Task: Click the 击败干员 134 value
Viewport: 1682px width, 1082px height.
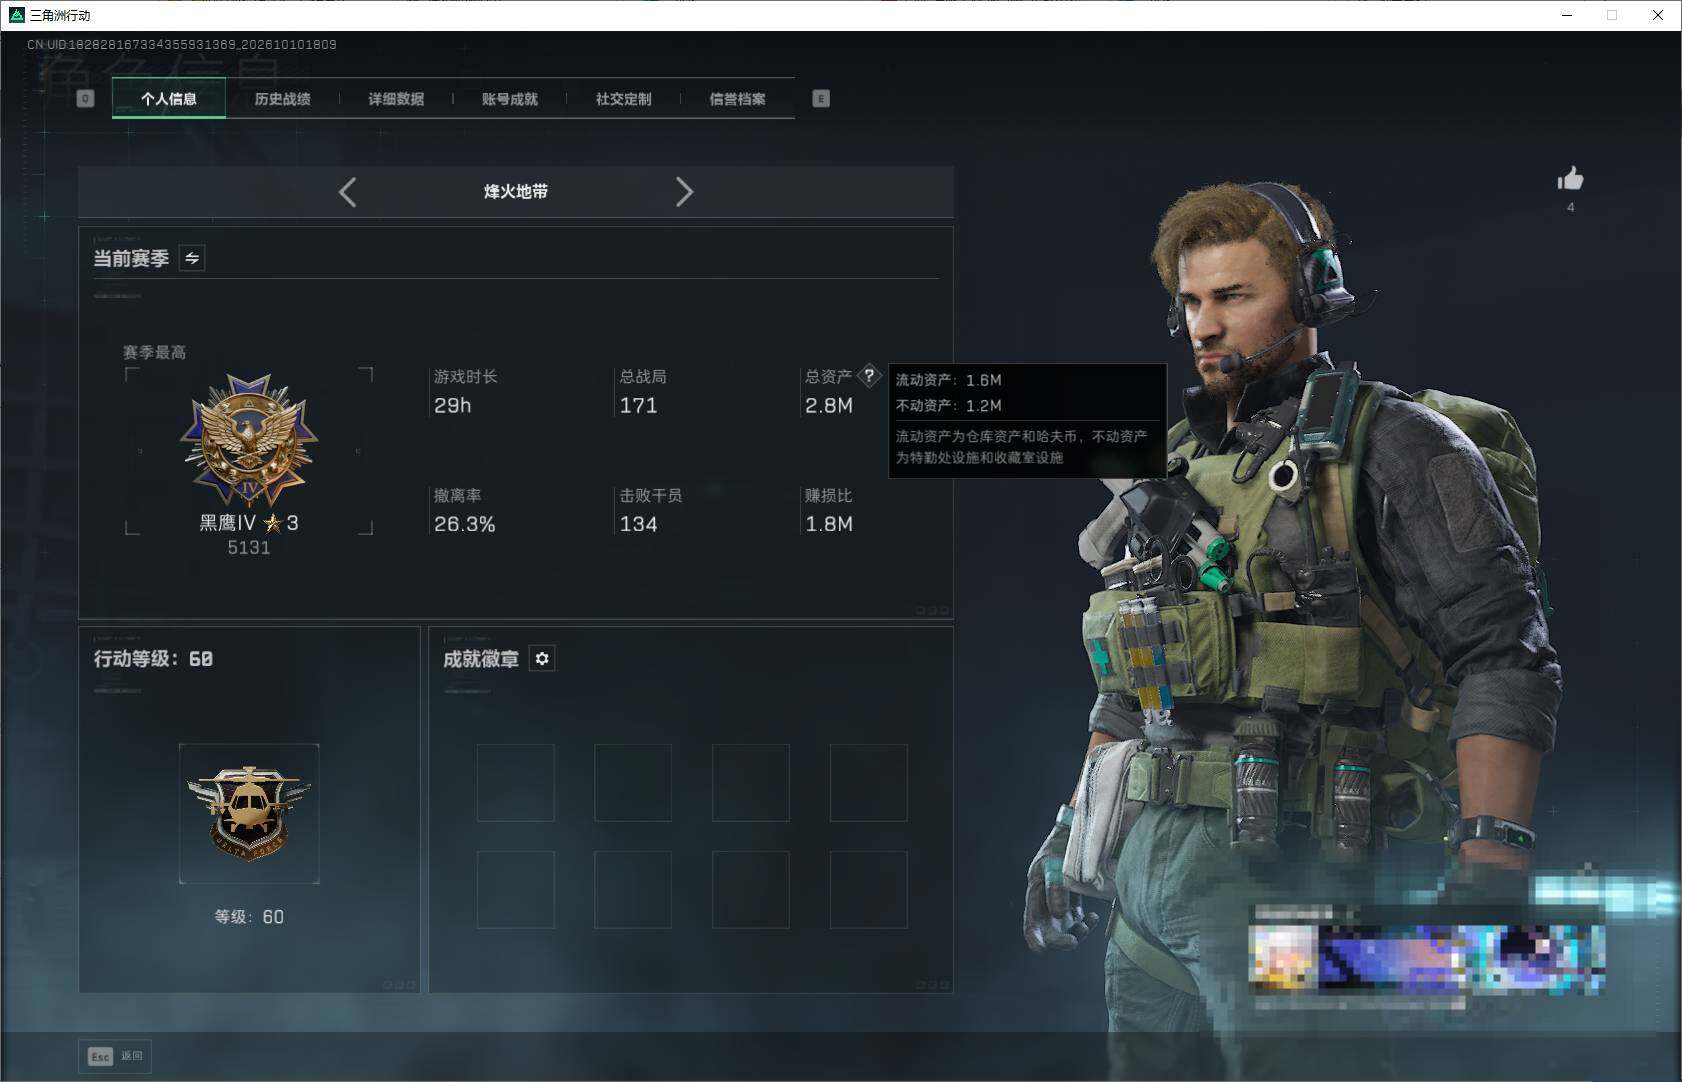Action: point(638,524)
